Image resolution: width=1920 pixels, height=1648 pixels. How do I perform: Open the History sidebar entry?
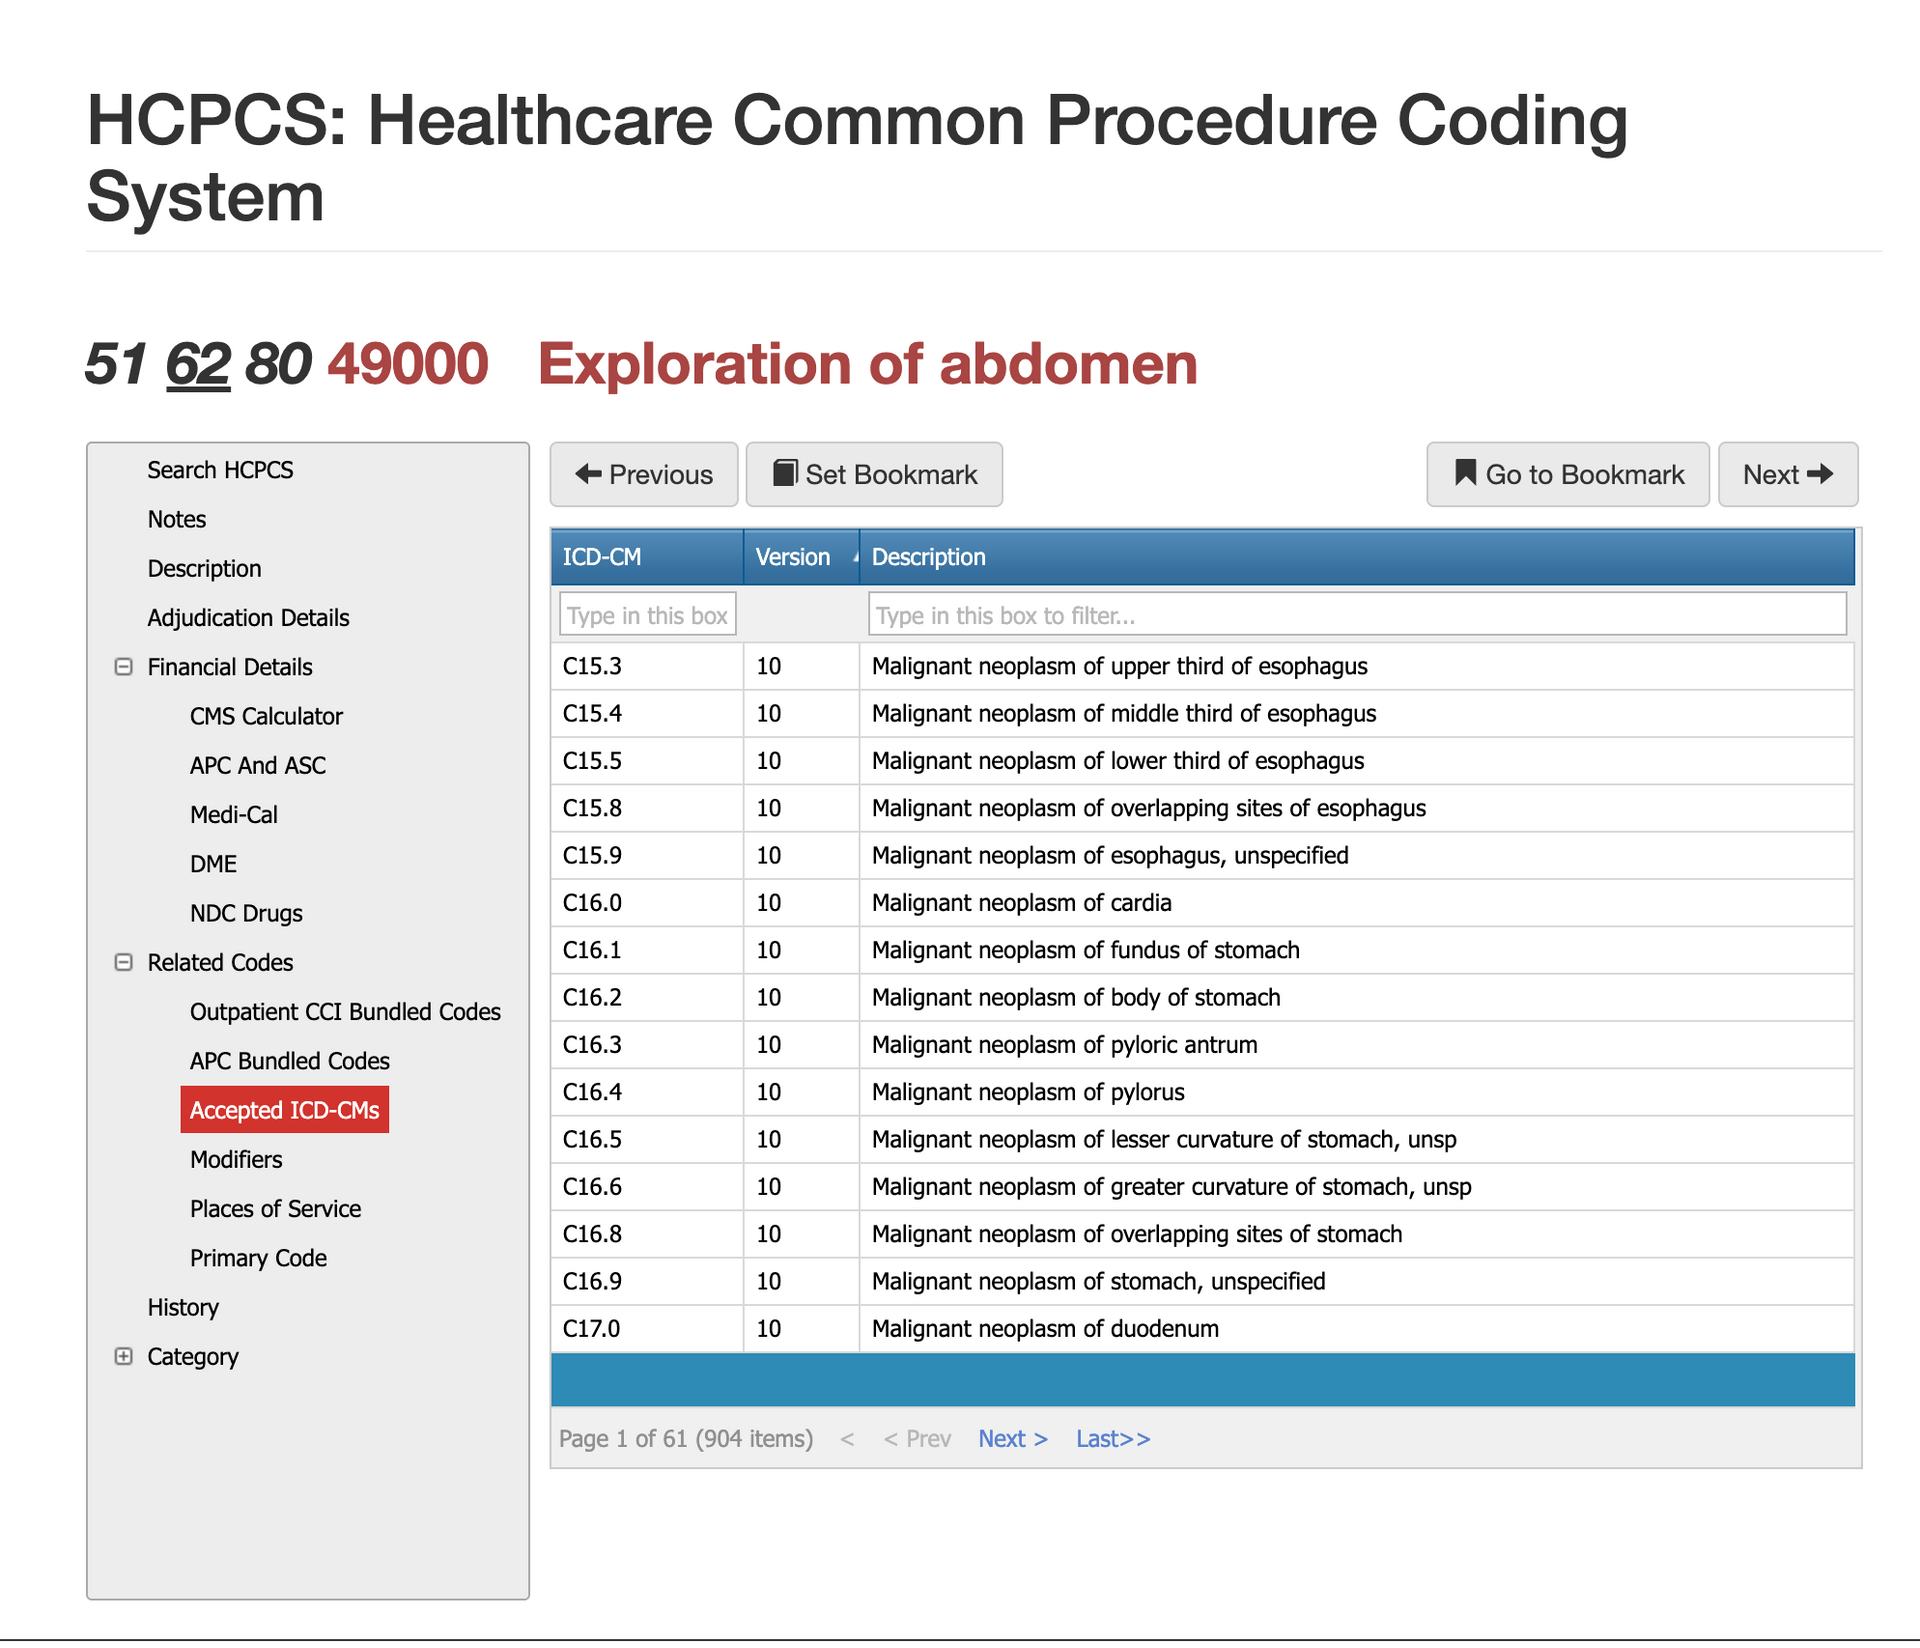click(182, 1307)
